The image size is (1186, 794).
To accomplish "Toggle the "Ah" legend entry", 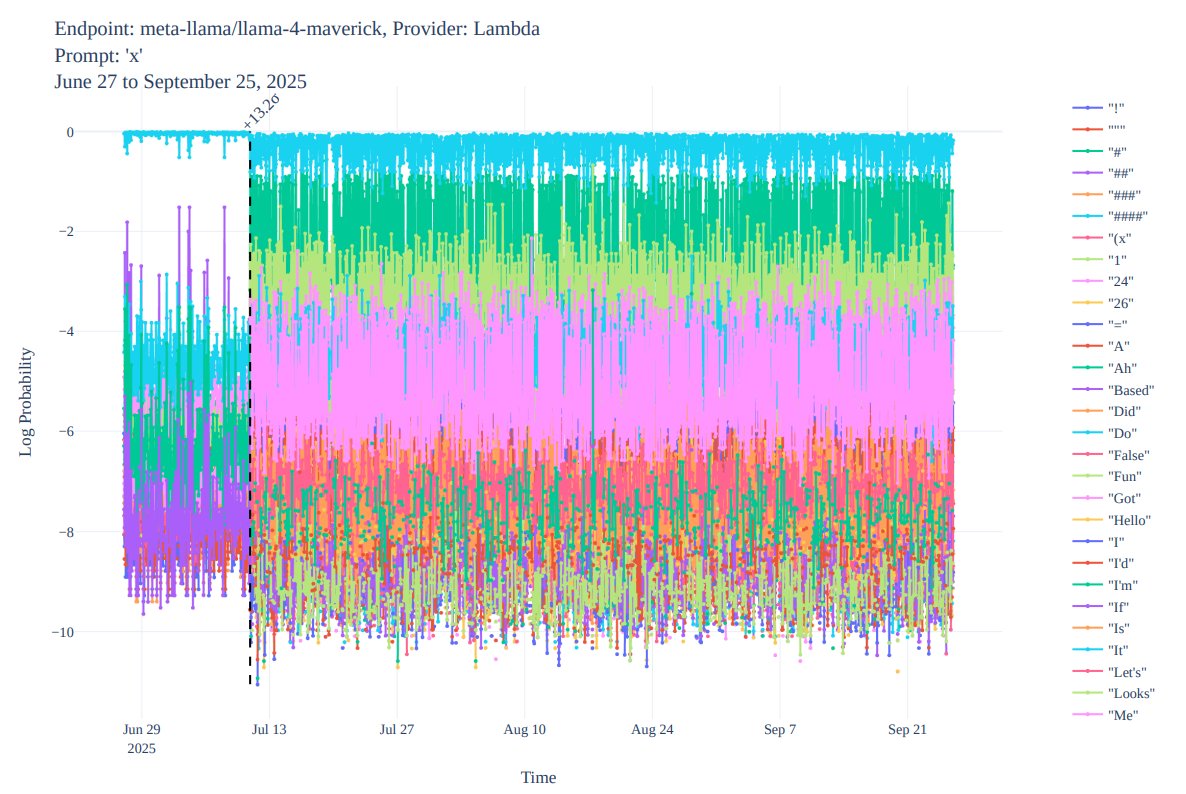I will (x=1104, y=368).
